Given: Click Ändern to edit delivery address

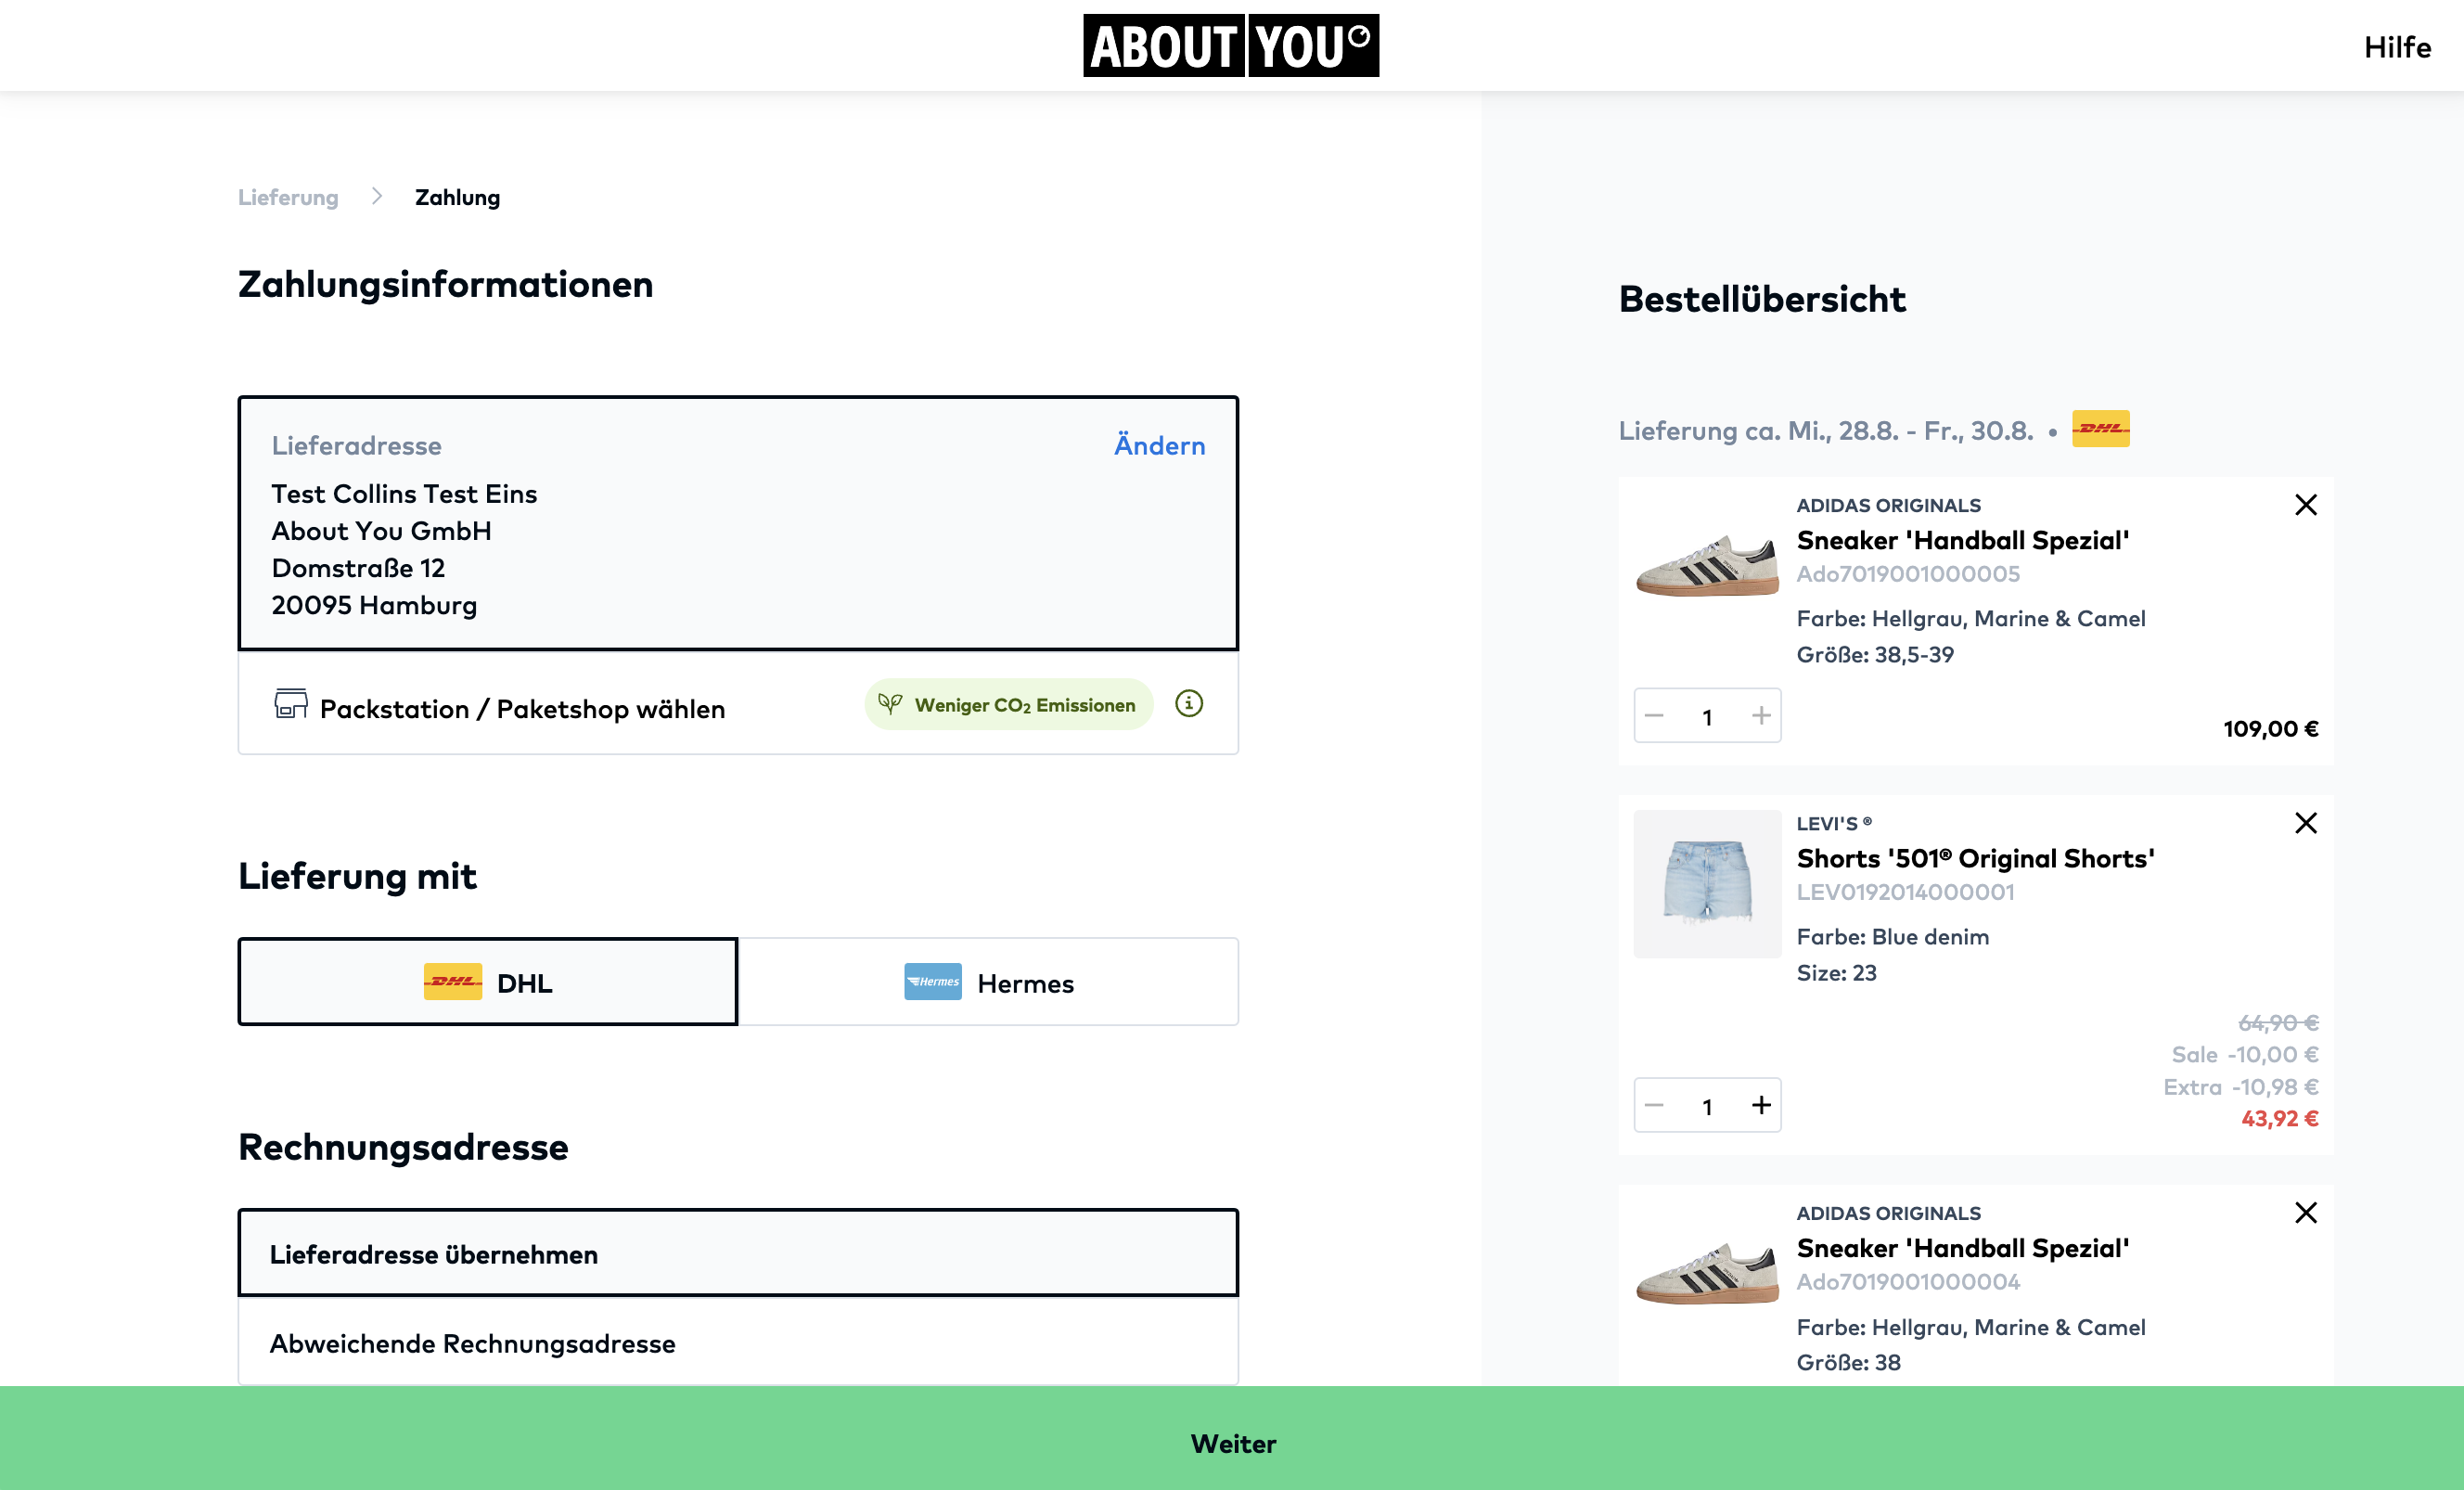Looking at the screenshot, I should click(1159, 445).
